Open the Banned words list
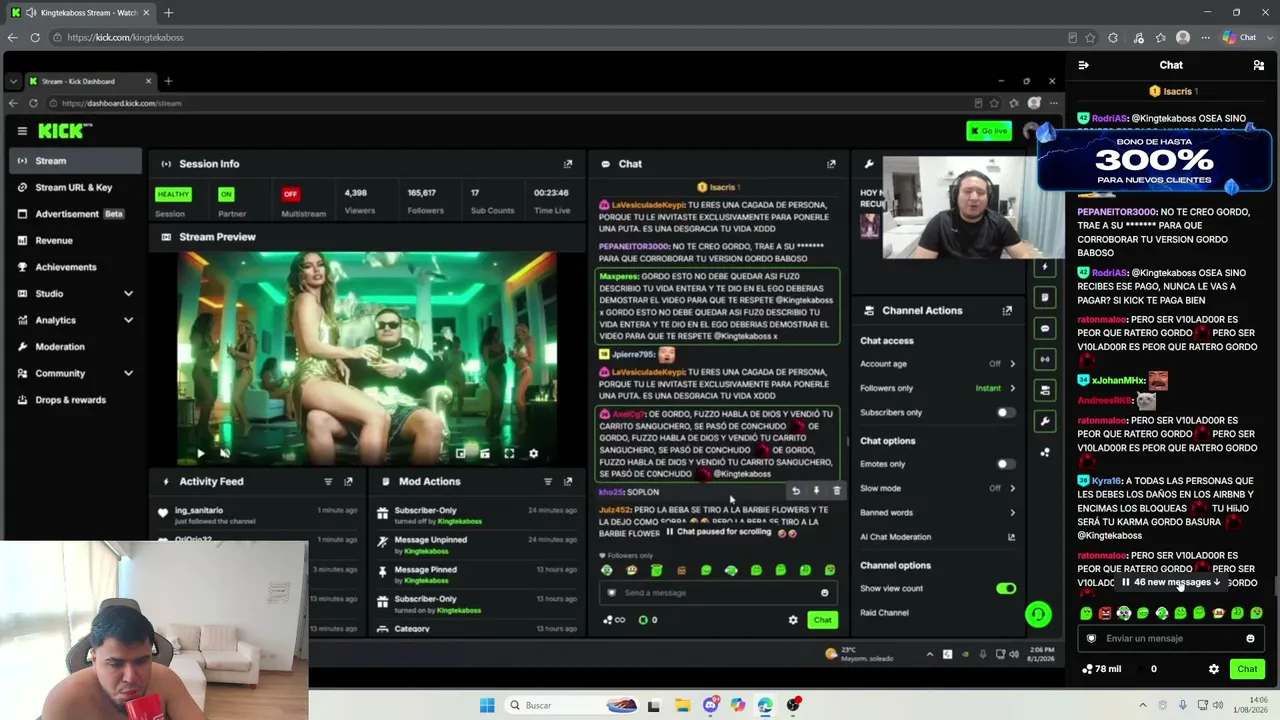The width and height of the screenshot is (1280, 720). (937, 513)
